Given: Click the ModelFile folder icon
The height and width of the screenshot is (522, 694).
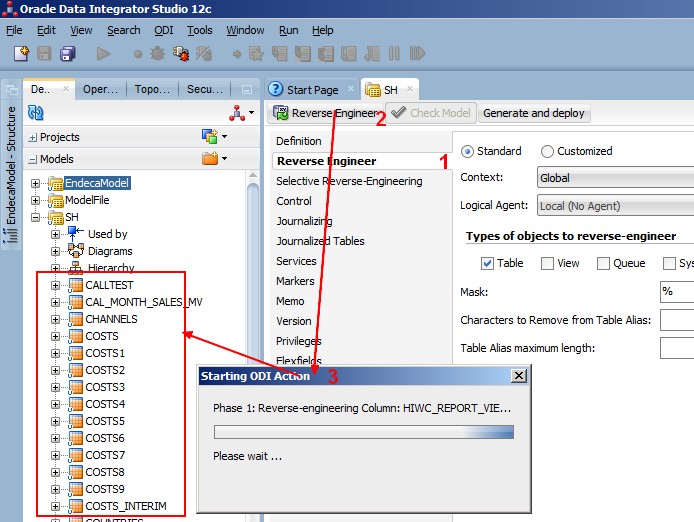Looking at the screenshot, I should [x=56, y=200].
